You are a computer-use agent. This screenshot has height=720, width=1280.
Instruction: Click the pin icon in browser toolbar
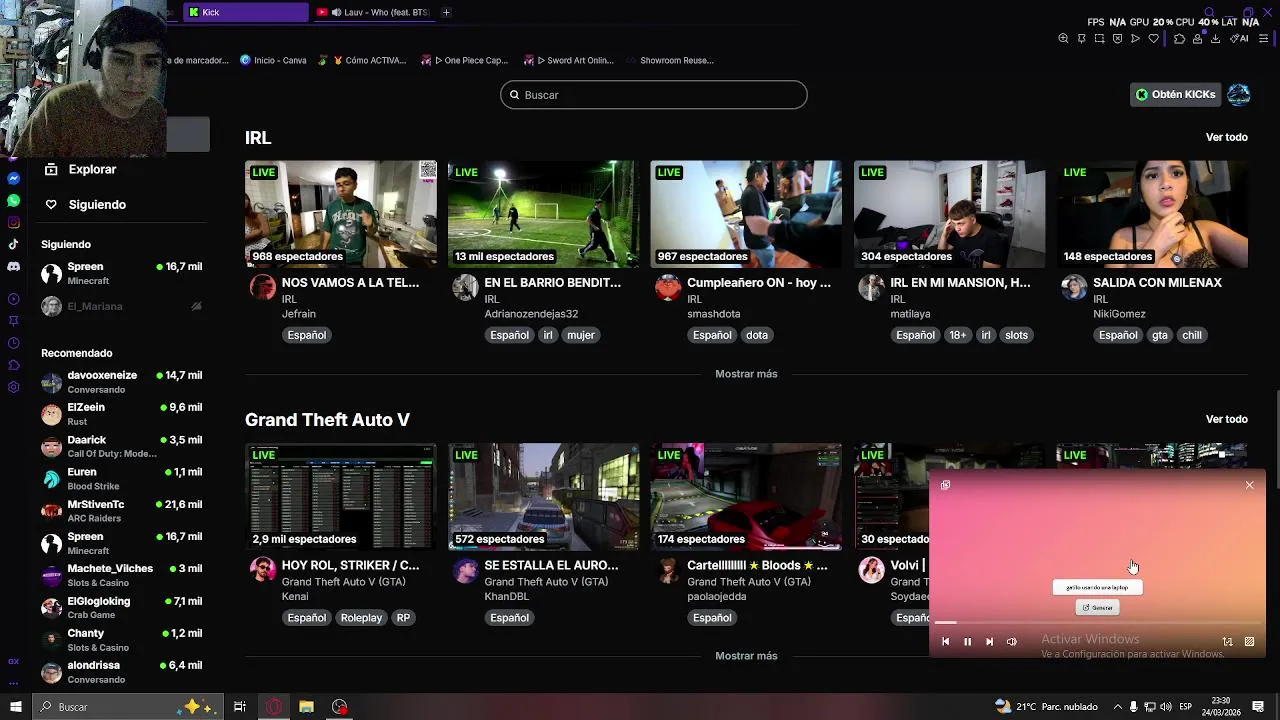[x=1081, y=39]
